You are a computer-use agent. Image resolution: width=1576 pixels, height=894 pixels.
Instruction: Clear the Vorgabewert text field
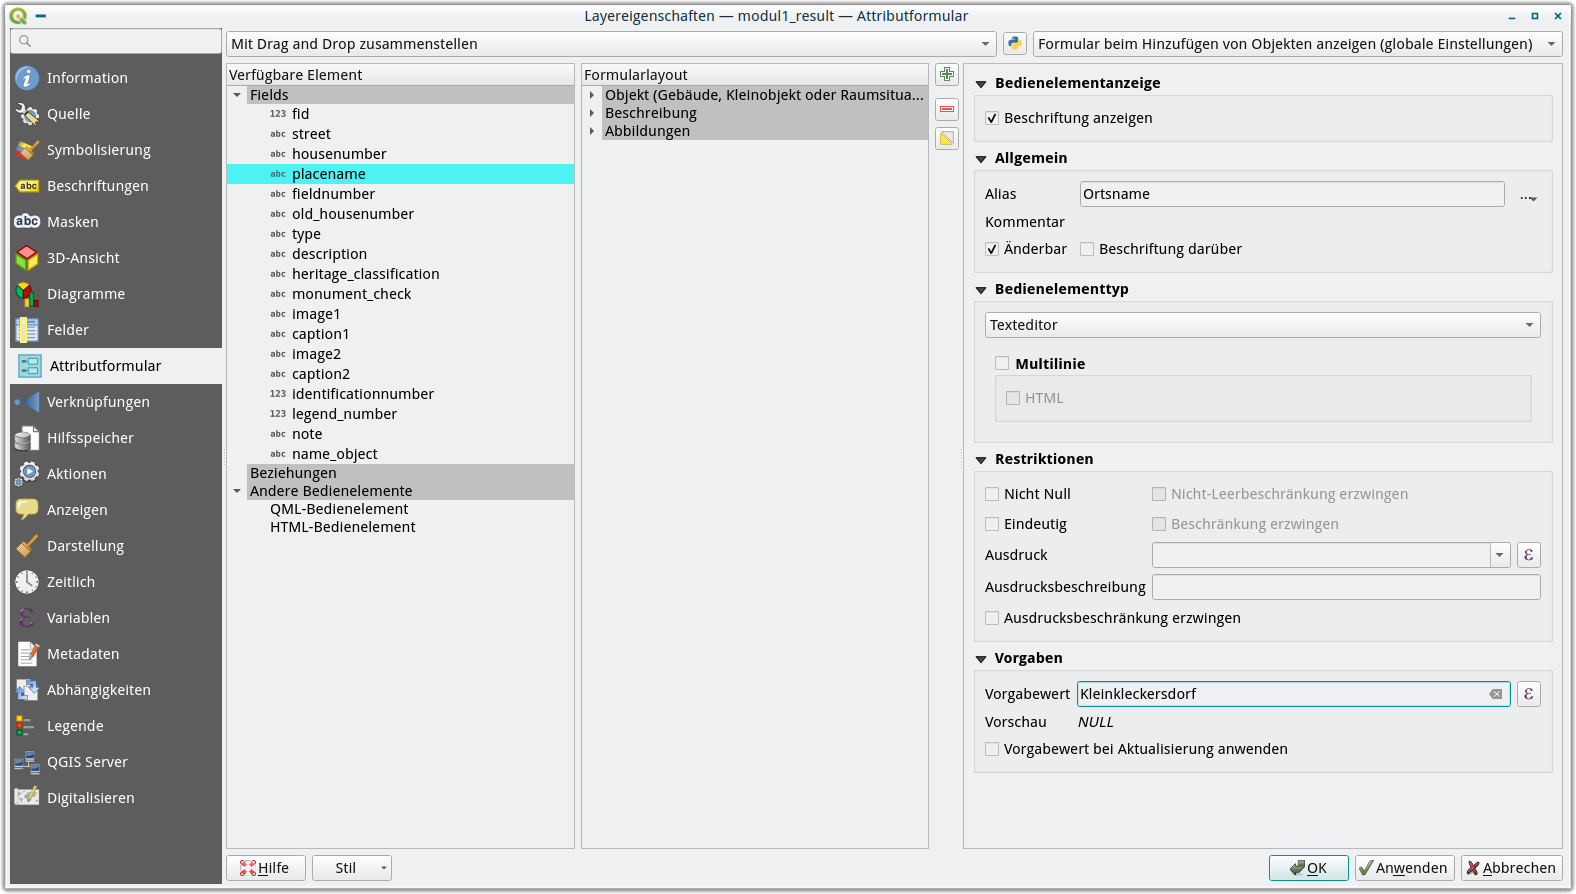pyautogui.click(x=1495, y=694)
